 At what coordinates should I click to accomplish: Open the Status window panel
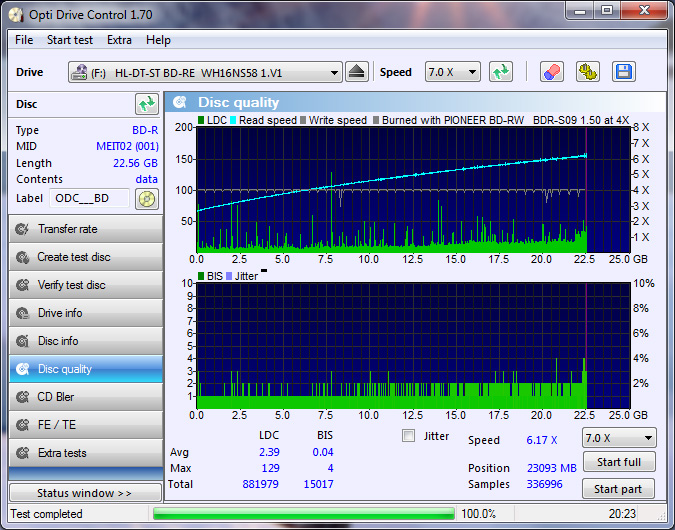click(x=84, y=493)
